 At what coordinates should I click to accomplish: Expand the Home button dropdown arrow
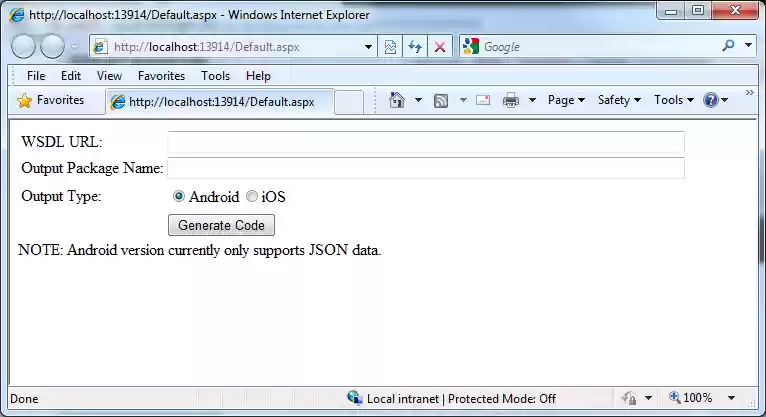418,100
